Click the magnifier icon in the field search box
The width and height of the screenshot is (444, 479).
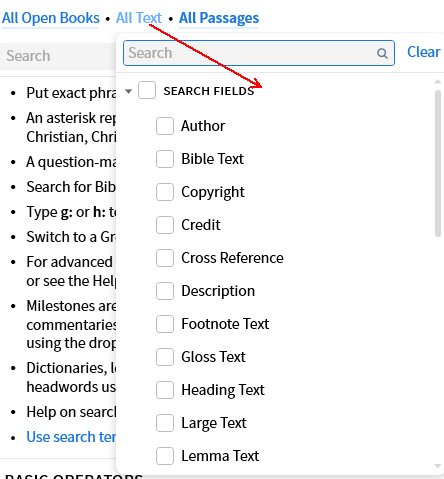pyautogui.click(x=382, y=53)
